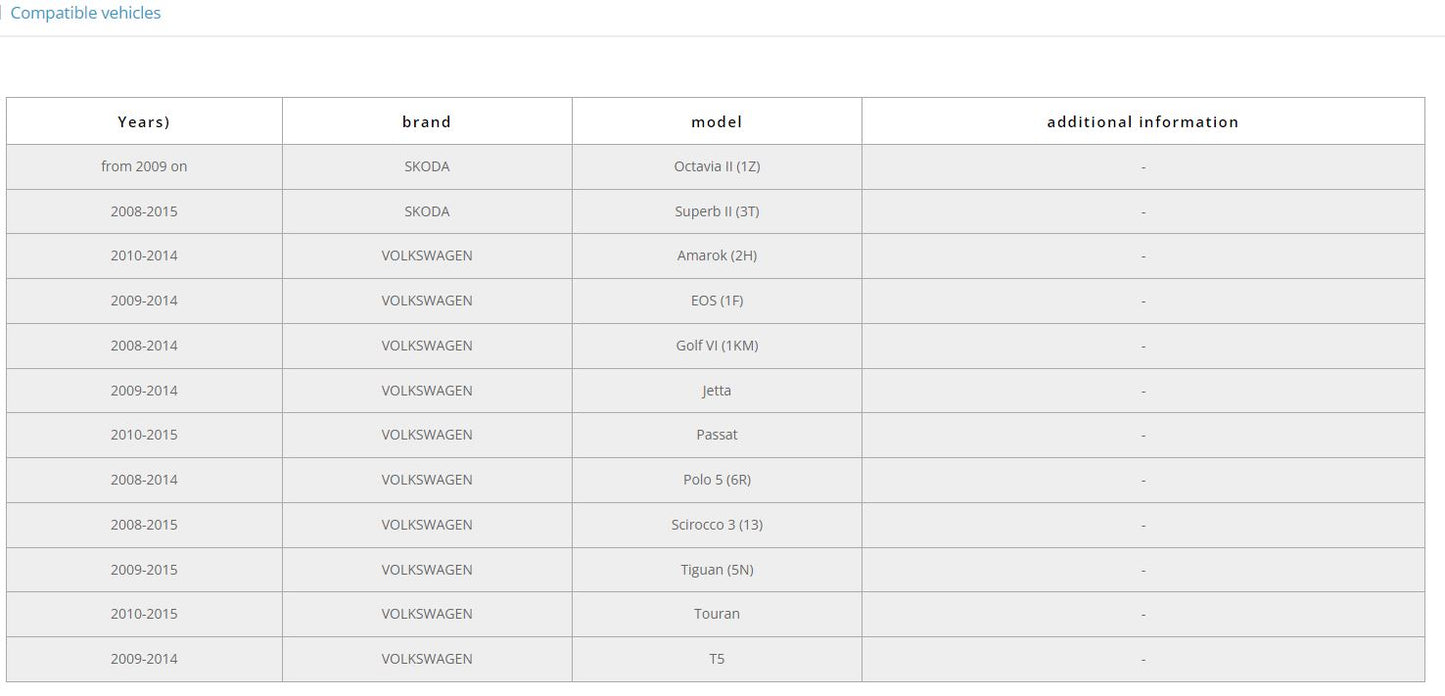Select the Golf VI (1KM) cell
The image size is (1445, 696).
pos(717,346)
